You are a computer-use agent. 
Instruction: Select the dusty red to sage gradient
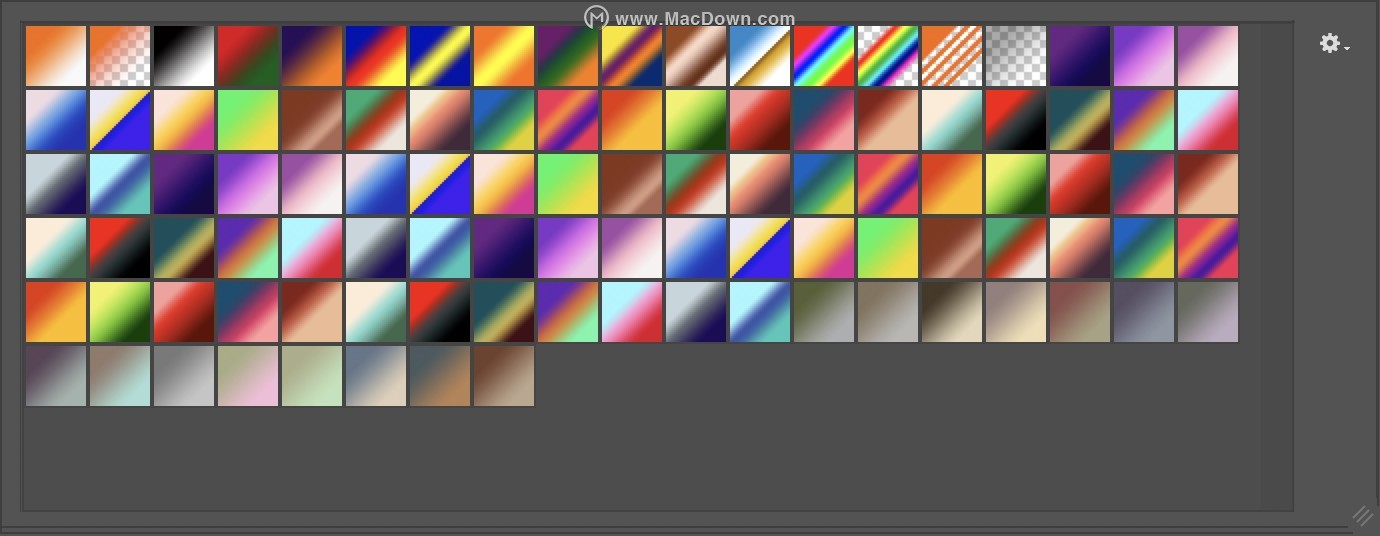pos(1080,312)
